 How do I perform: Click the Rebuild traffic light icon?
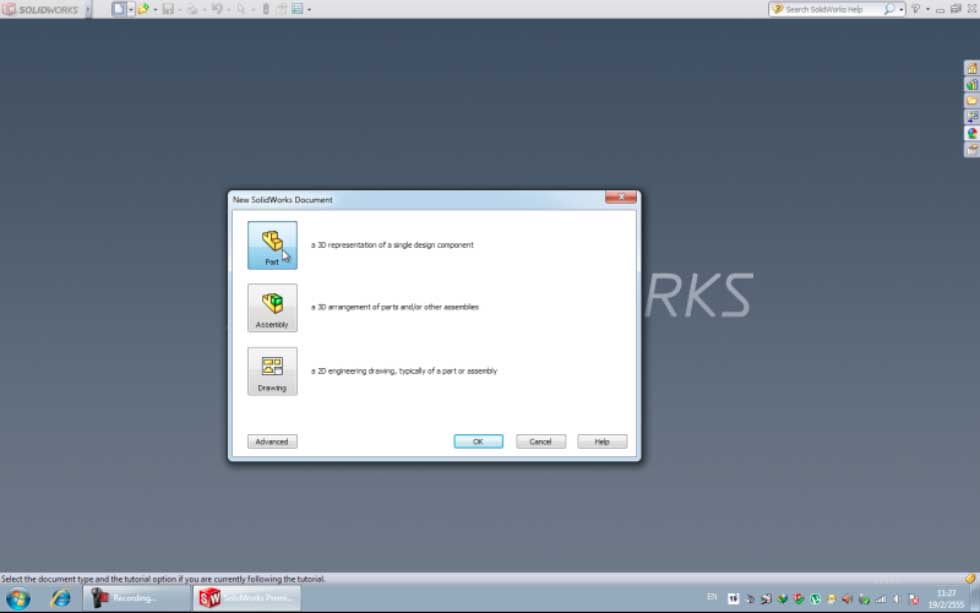266,9
